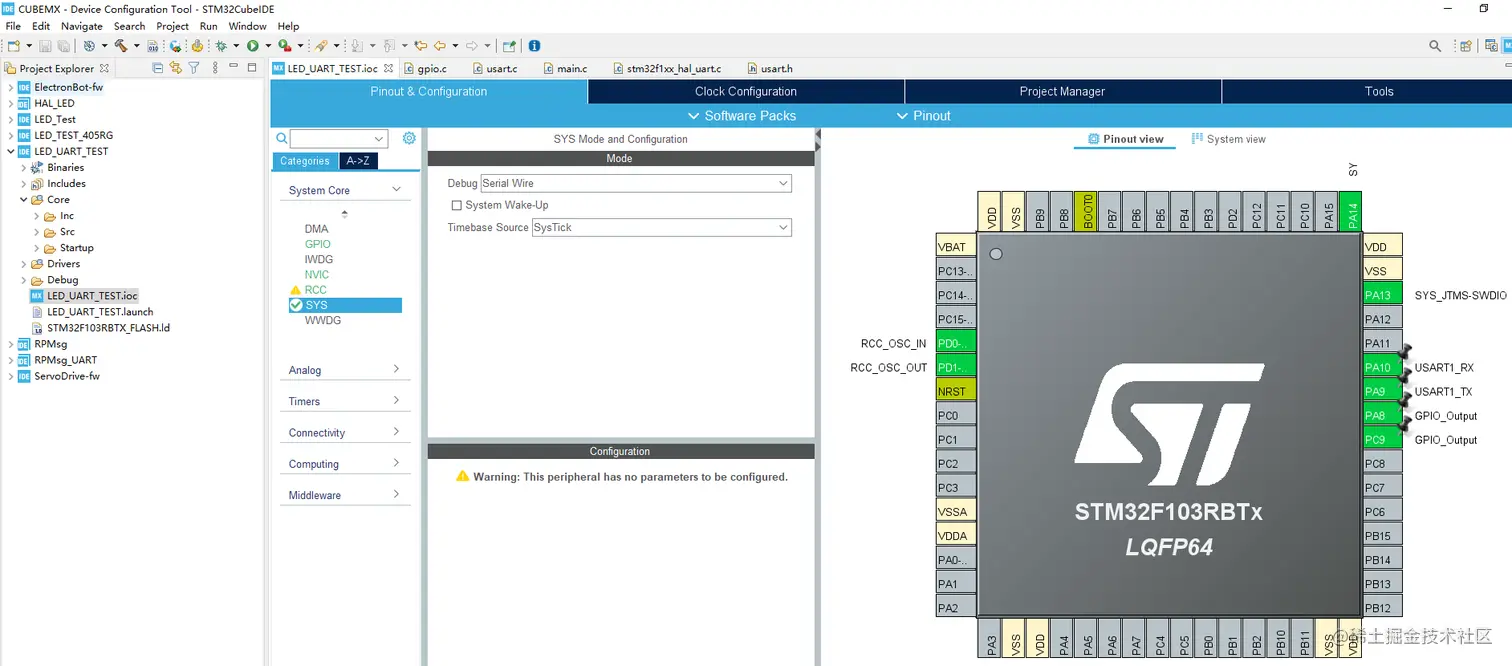The image size is (1512, 666).
Task: Click the PA10 pin on the chip
Action: 1383,367
